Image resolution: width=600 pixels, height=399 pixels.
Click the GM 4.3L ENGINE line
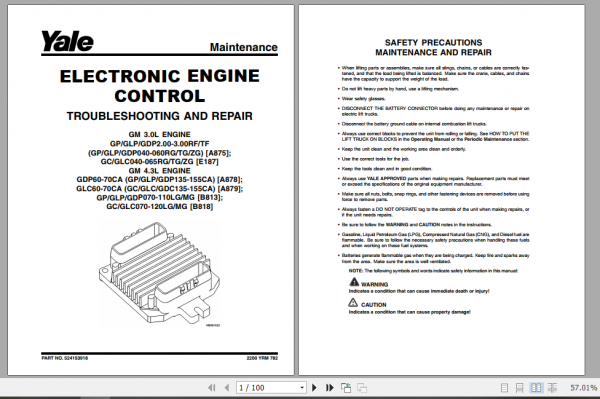[x=160, y=171]
